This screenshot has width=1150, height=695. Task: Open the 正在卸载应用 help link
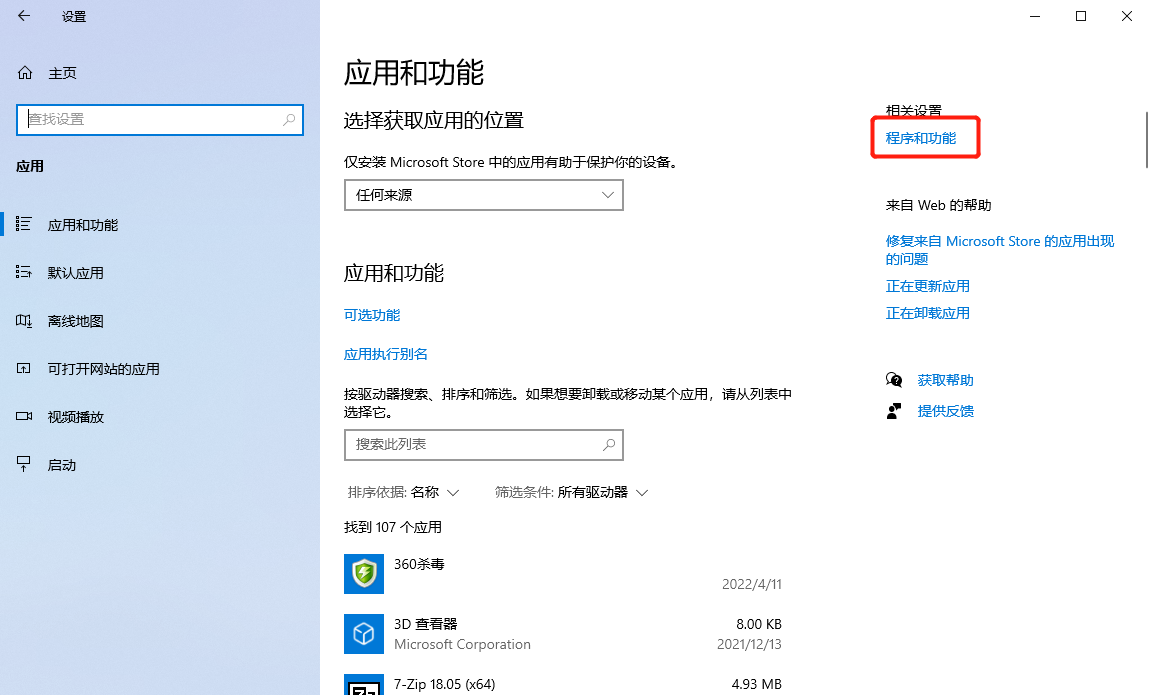(x=928, y=313)
